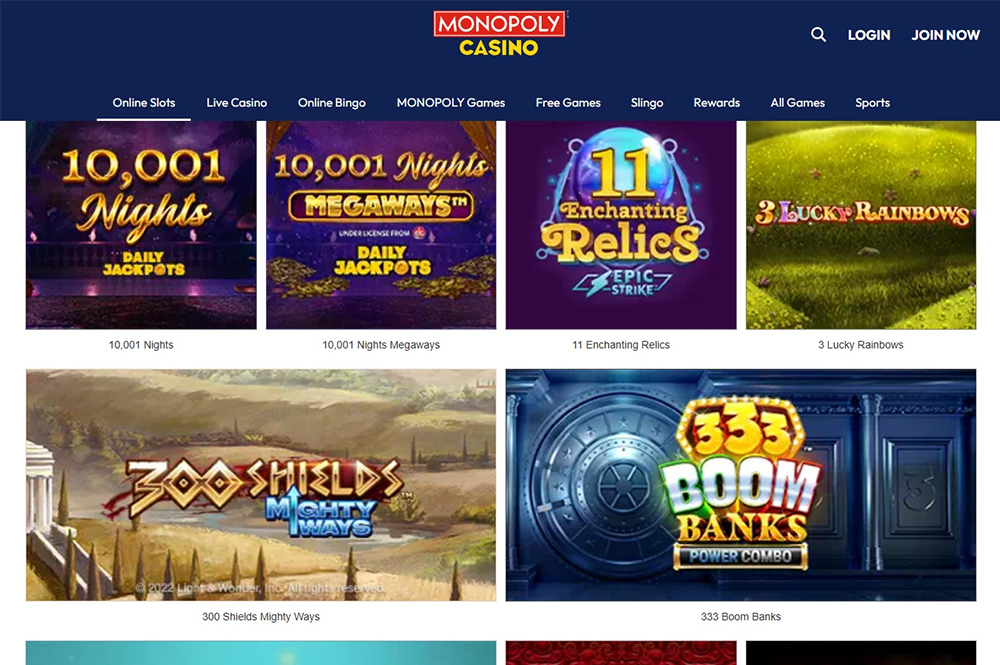The image size is (1000, 665).
Task: Go to Online Bingo section
Action: pos(332,103)
